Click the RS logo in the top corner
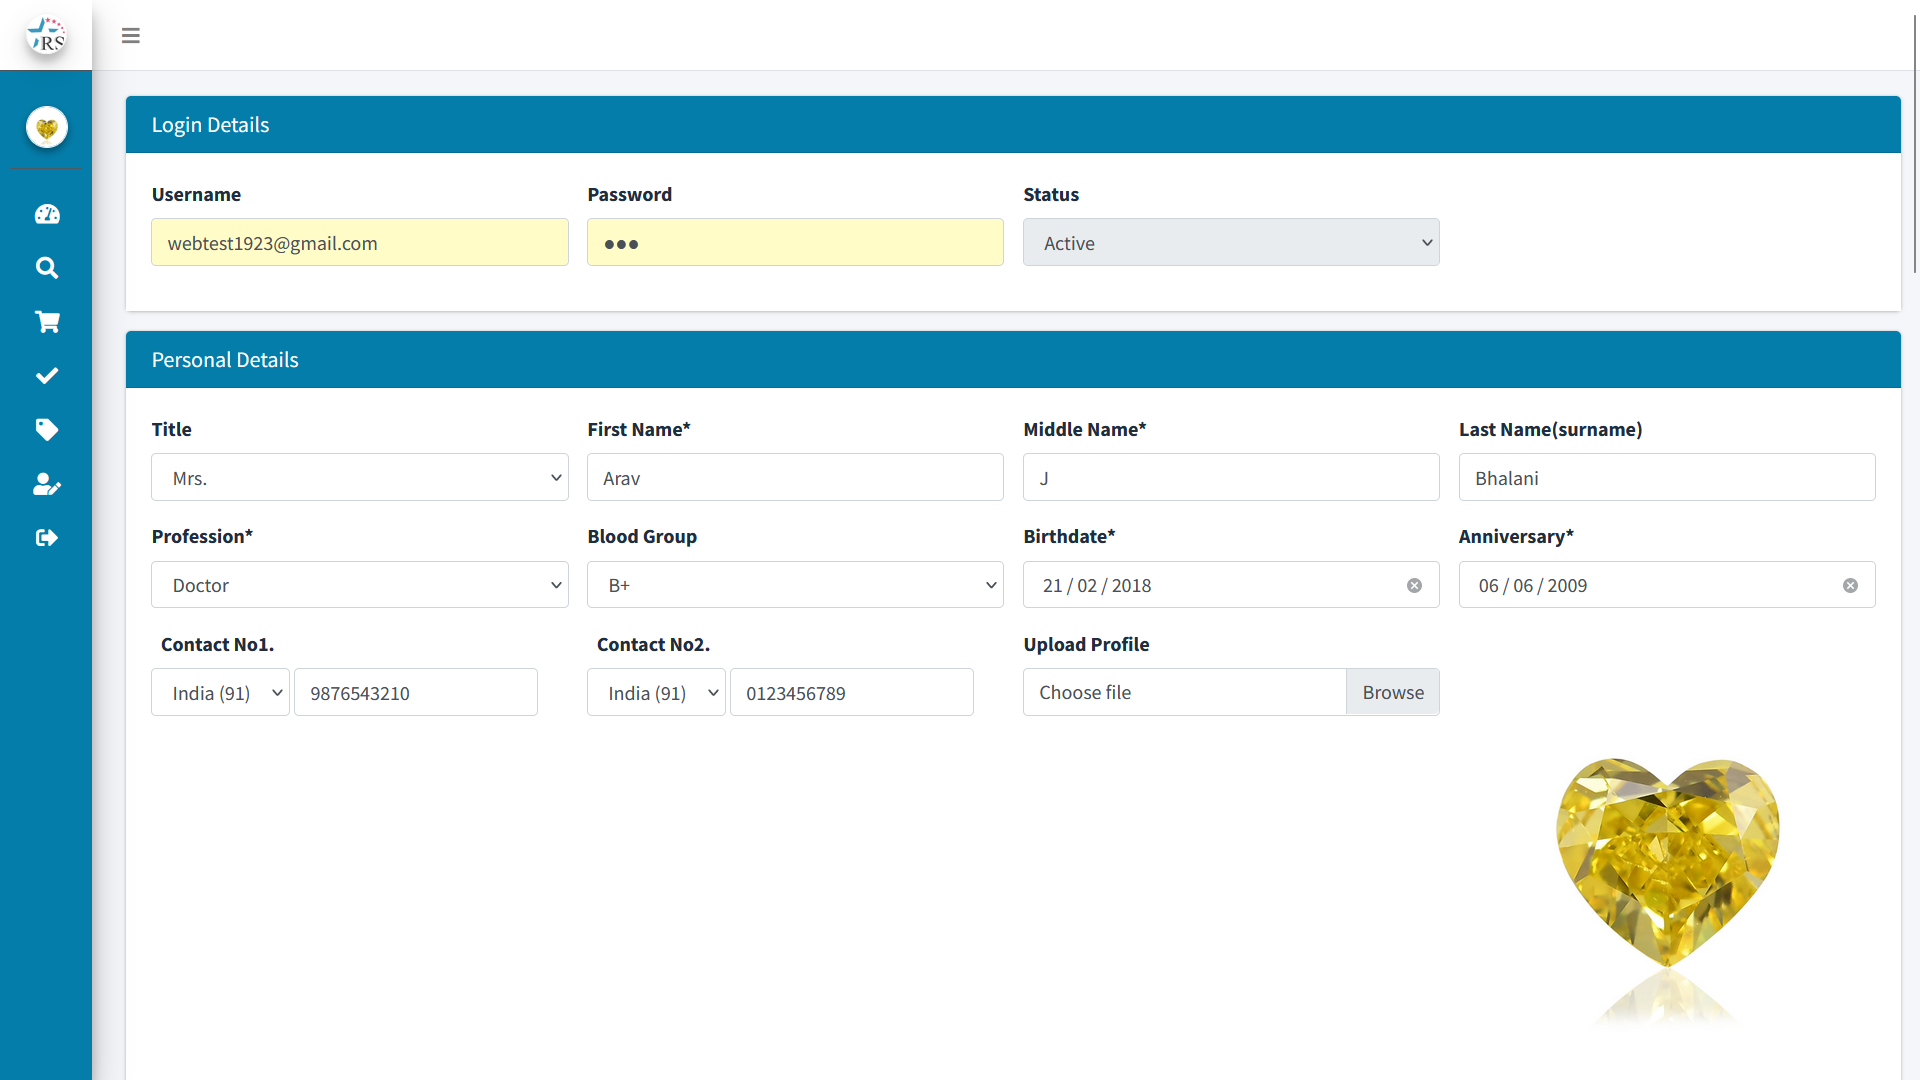The height and width of the screenshot is (1080, 1920). (46, 35)
